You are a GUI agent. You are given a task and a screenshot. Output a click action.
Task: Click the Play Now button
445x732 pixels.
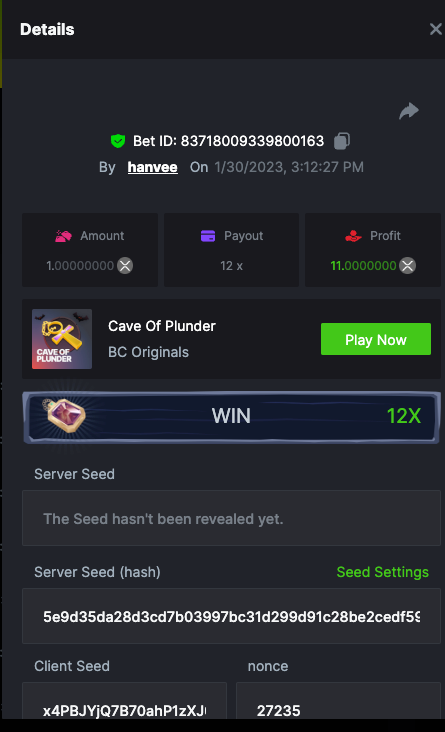point(376,339)
